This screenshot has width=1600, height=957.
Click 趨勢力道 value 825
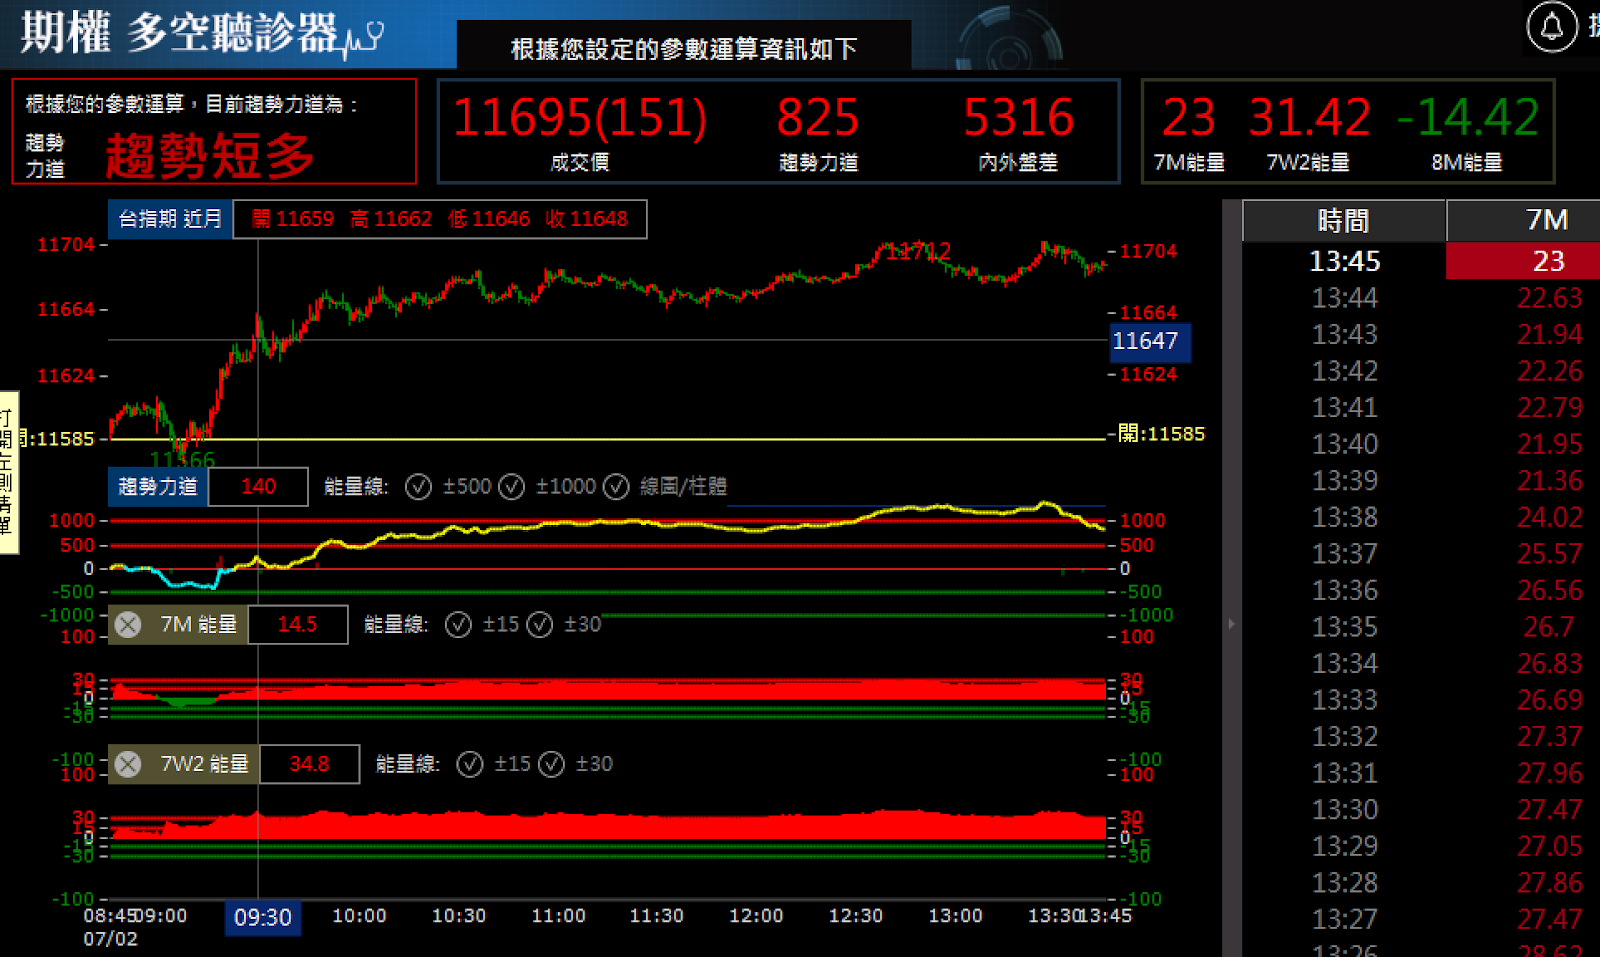coord(818,118)
